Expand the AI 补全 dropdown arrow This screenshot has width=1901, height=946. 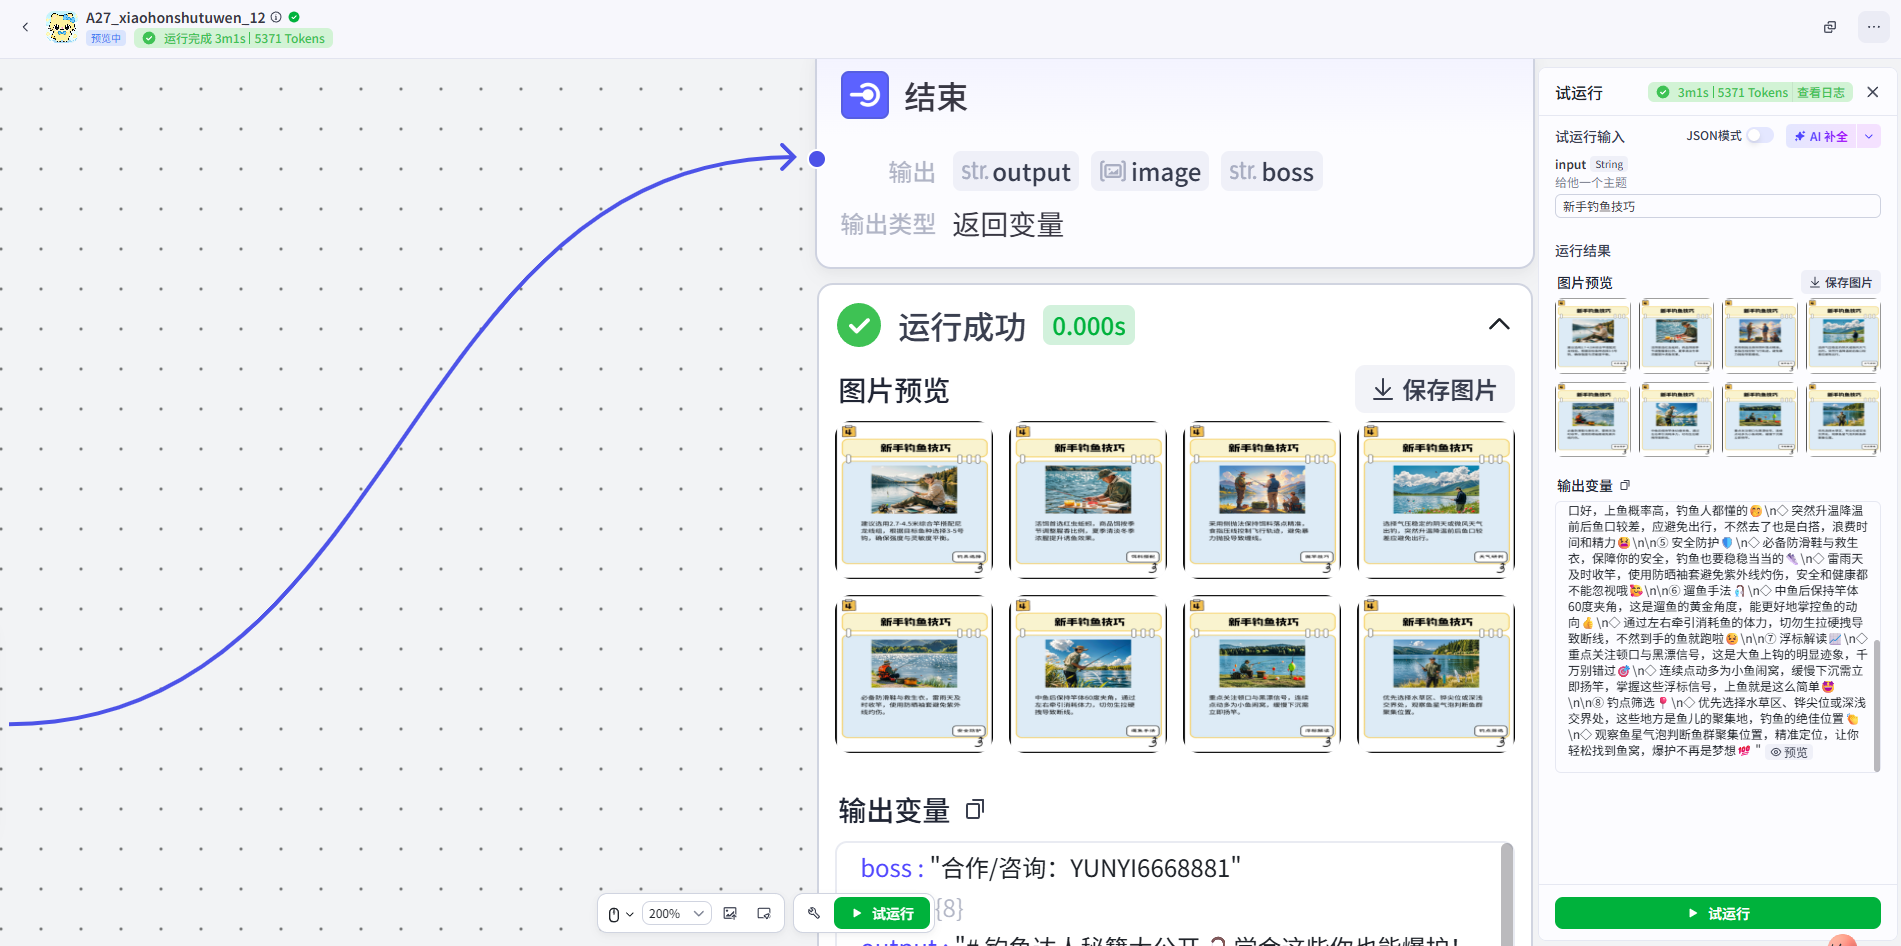(x=1869, y=136)
